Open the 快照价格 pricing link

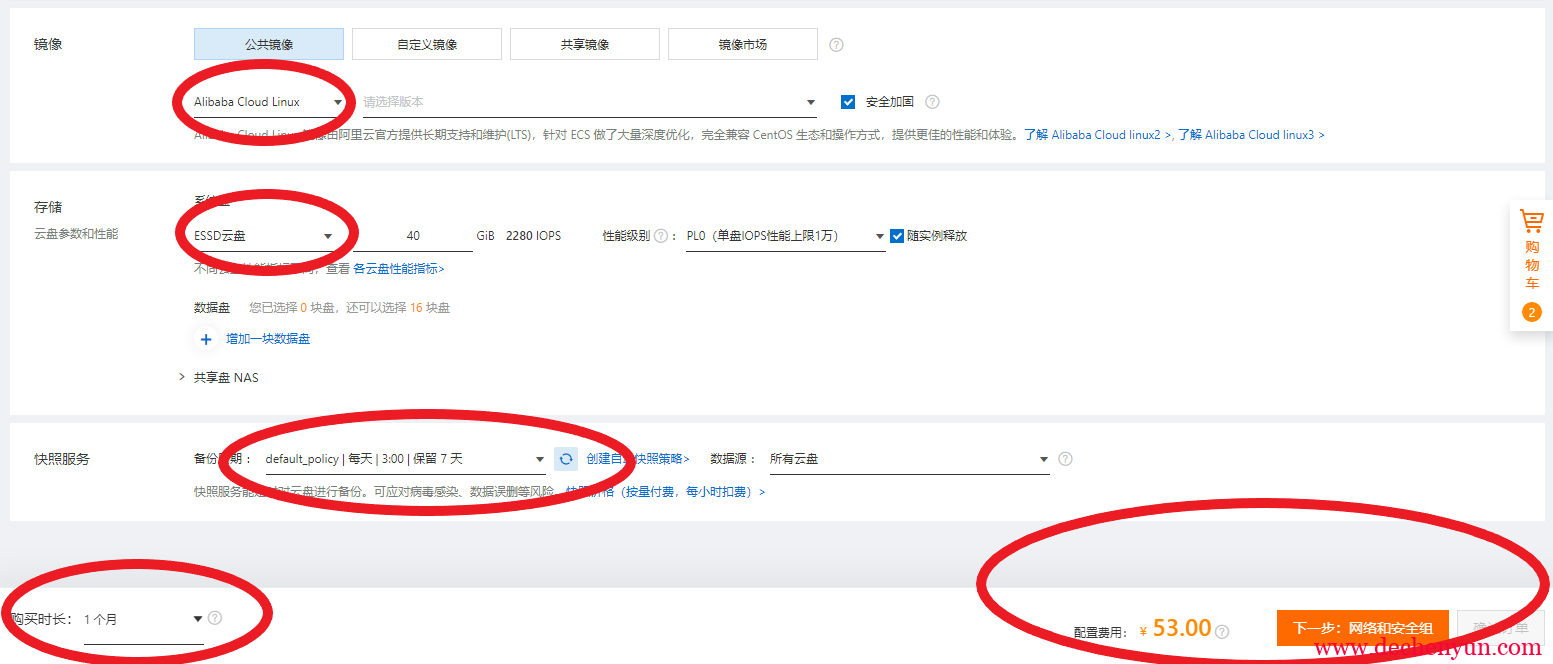(665, 492)
